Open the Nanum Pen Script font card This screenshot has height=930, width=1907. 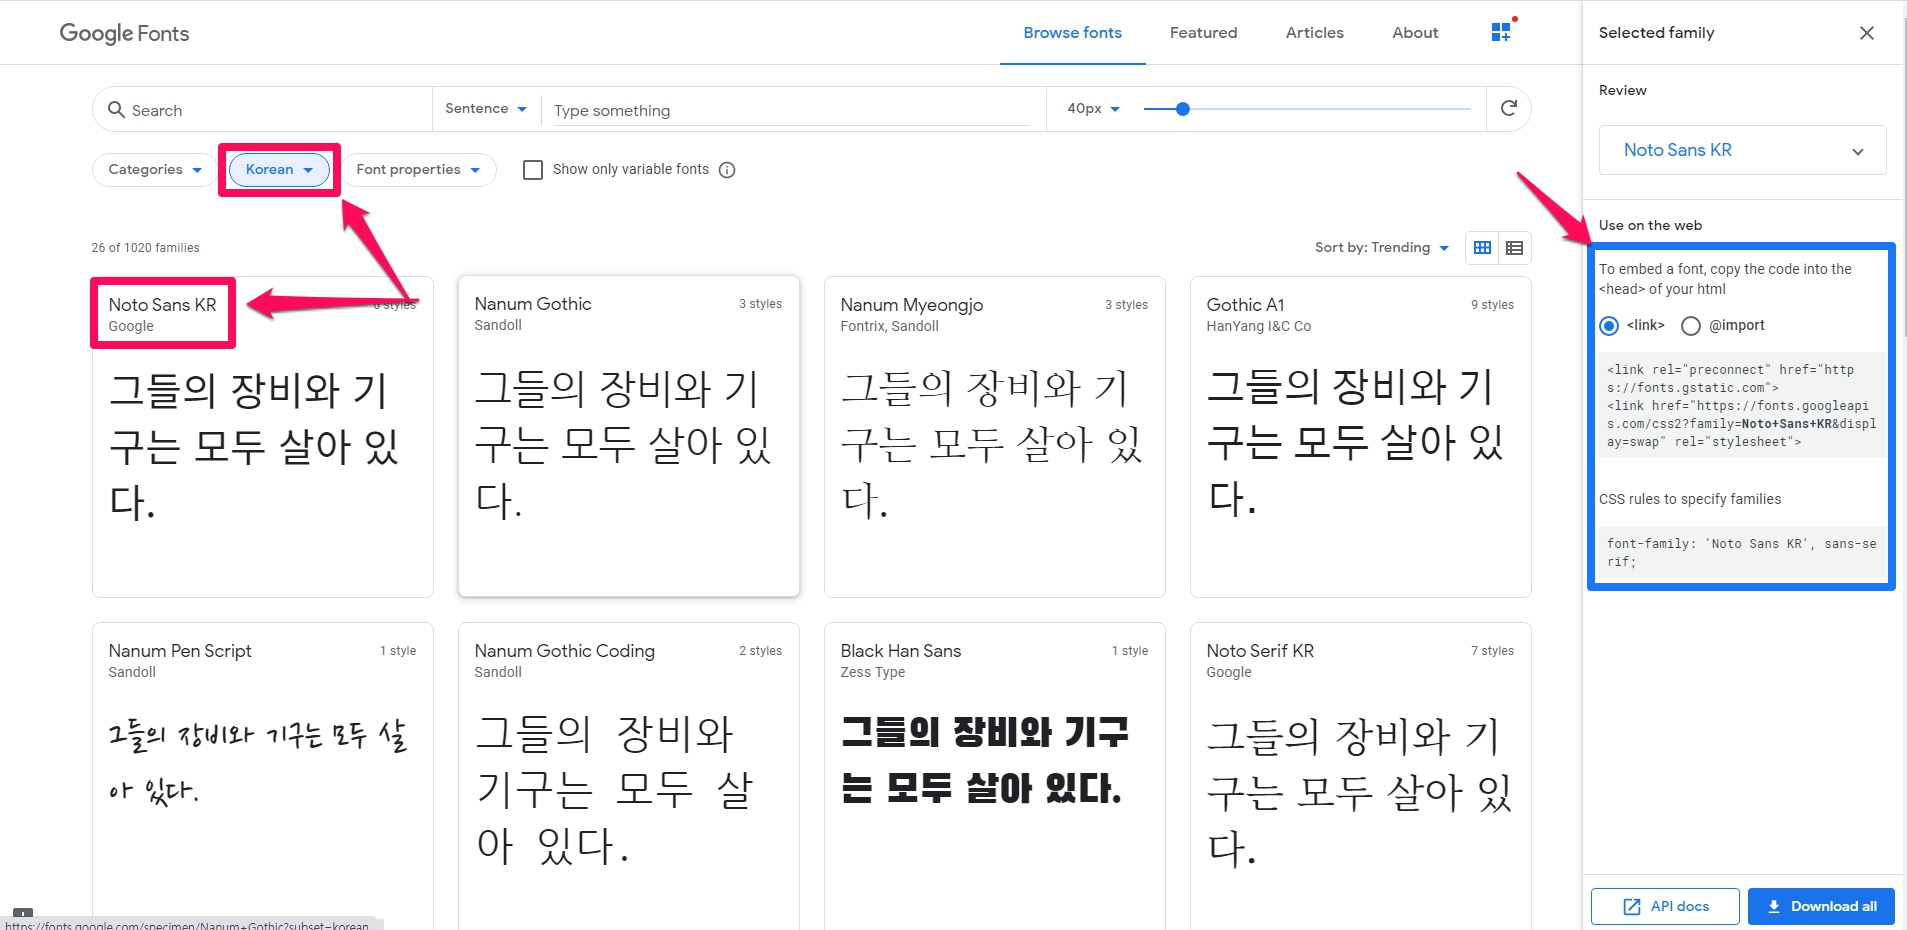point(262,776)
